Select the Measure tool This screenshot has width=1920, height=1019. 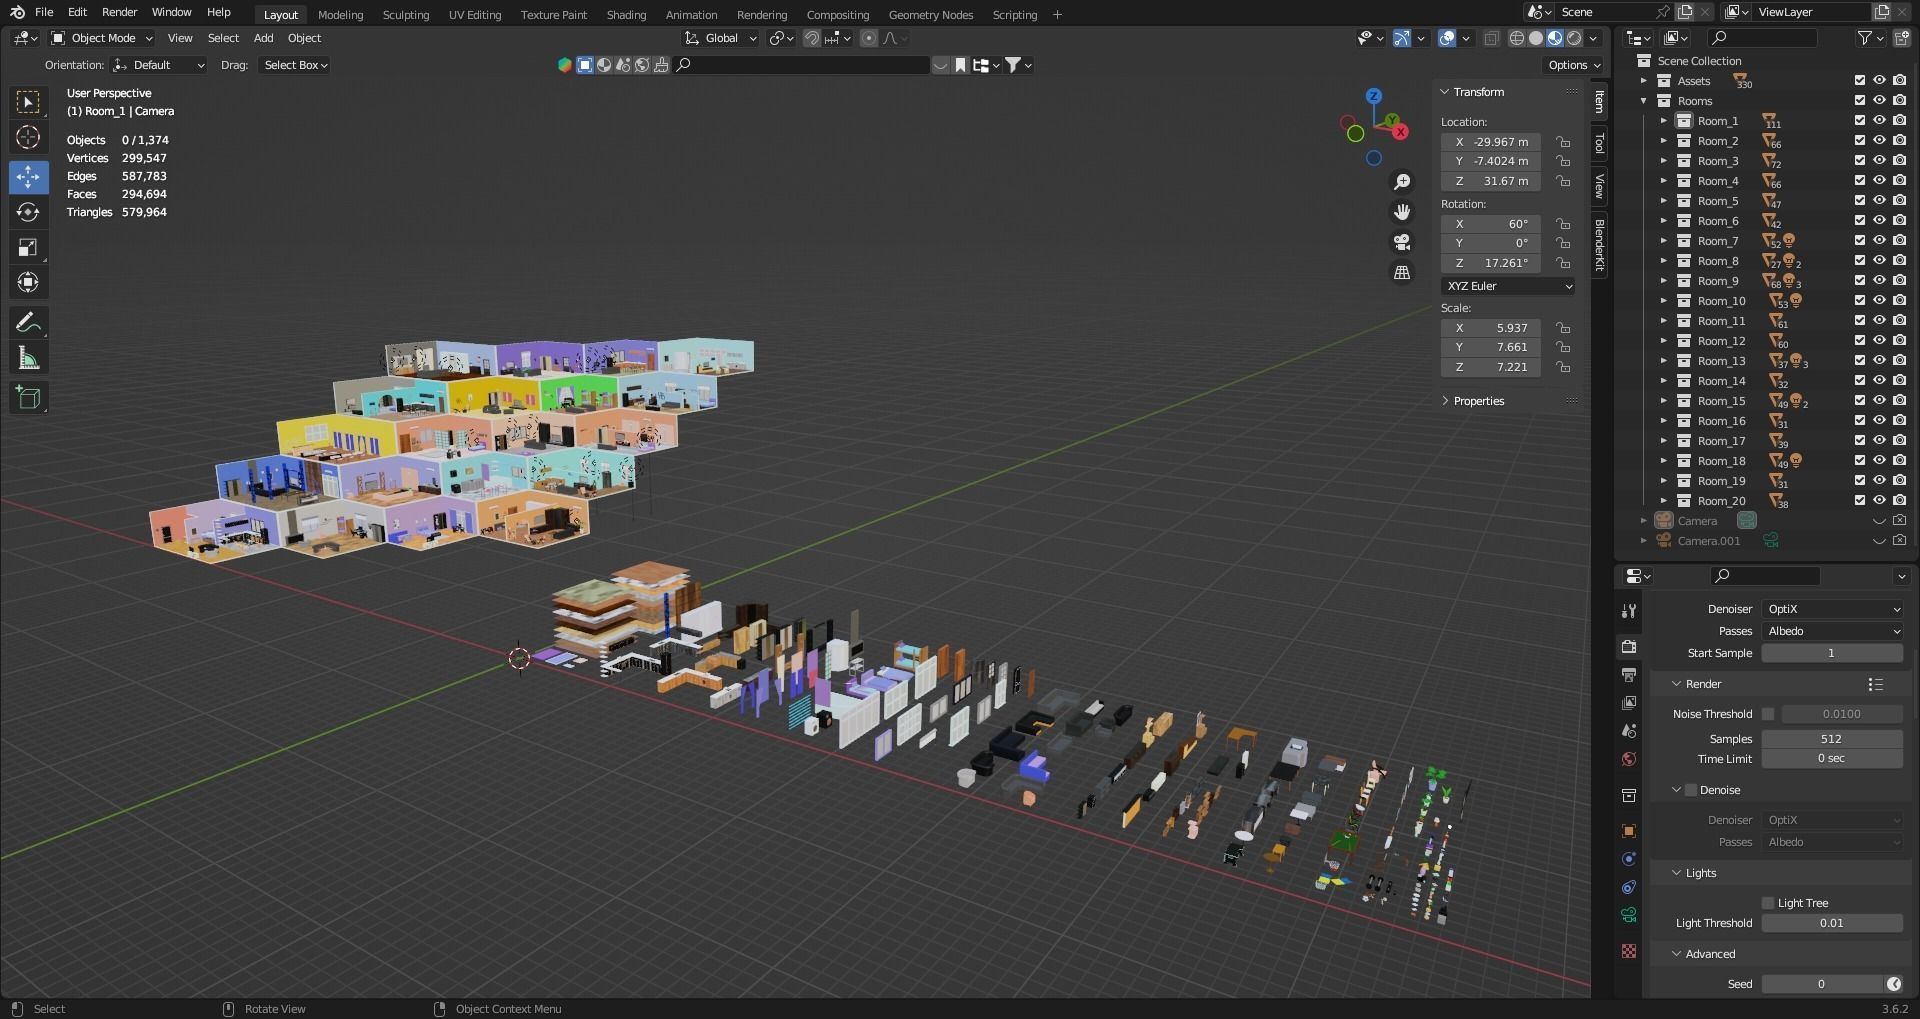[x=28, y=358]
